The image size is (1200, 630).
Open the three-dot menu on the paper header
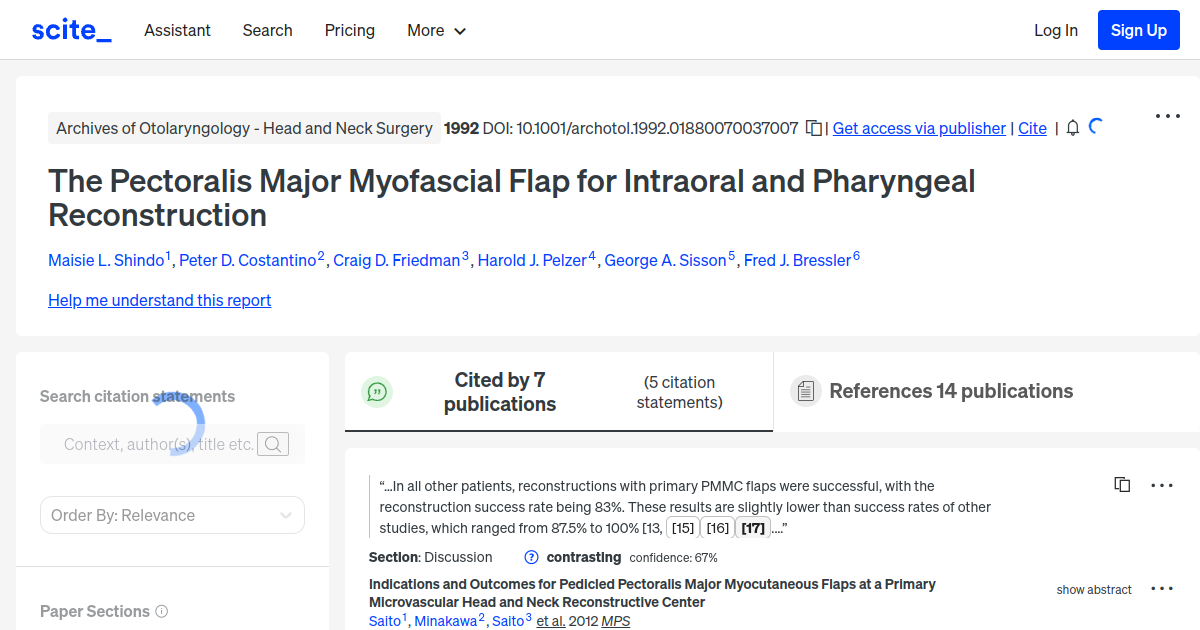click(1167, 116)
